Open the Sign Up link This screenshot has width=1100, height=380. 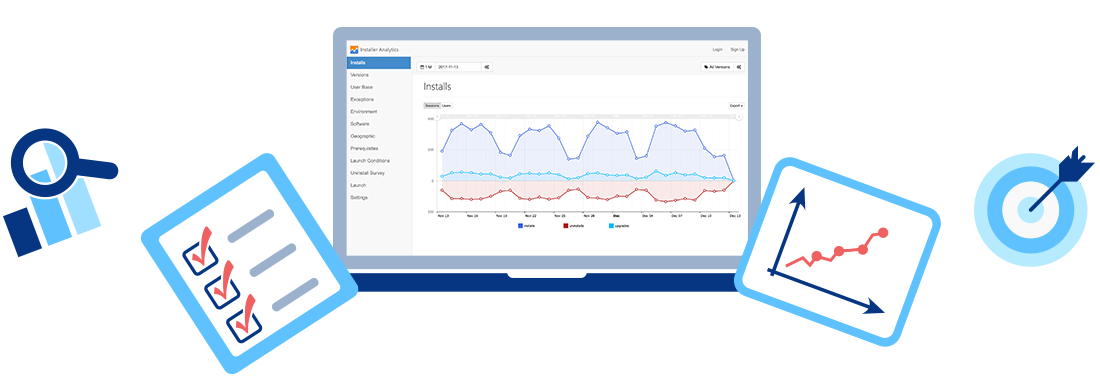point(737,50)
